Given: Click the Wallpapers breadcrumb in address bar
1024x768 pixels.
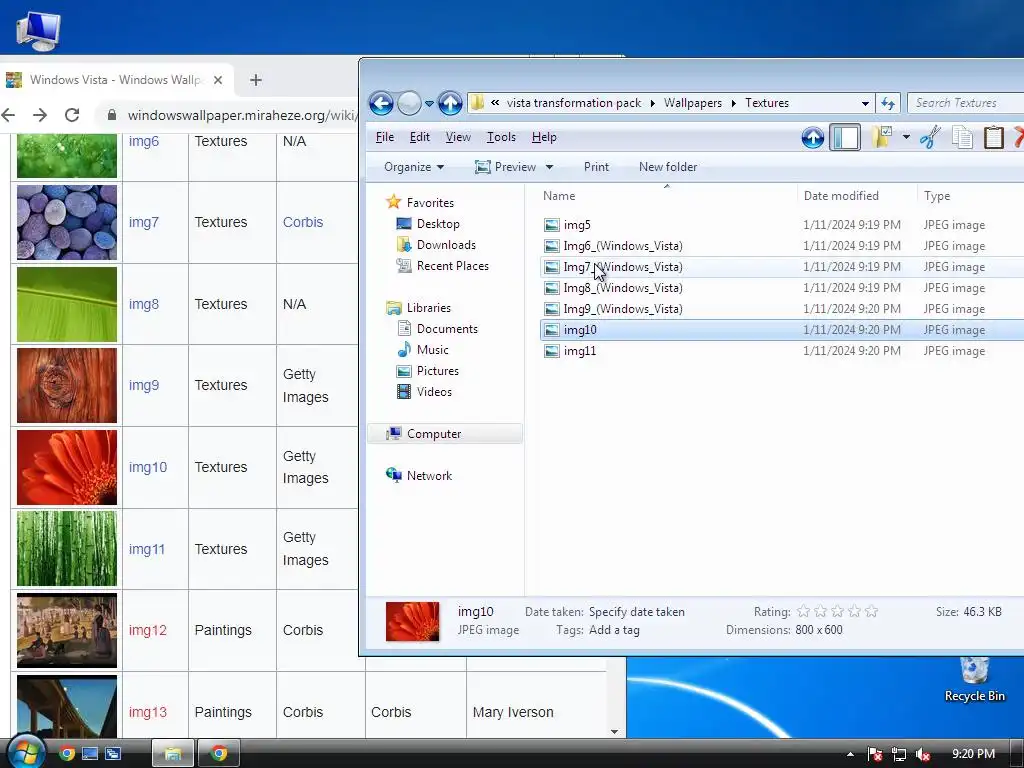Looking at the screenshot, I should pyautogui.click(x=693, y=103).
